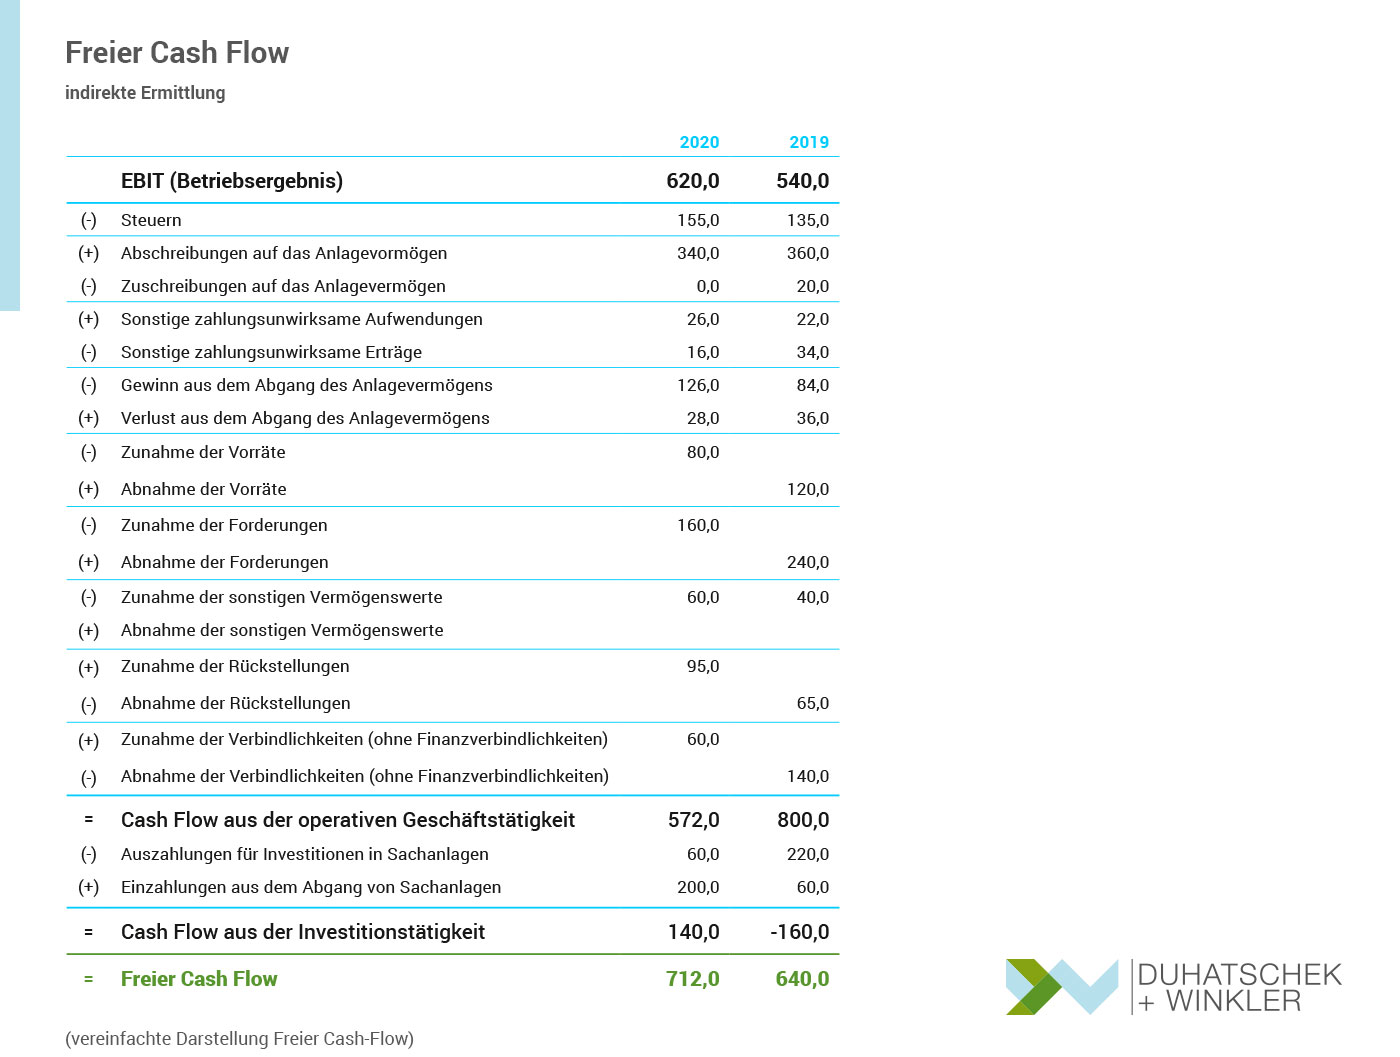The height and width of the screenshot is (1057, 1400).
Task: Select the 2020 column header
Action: 699,142
